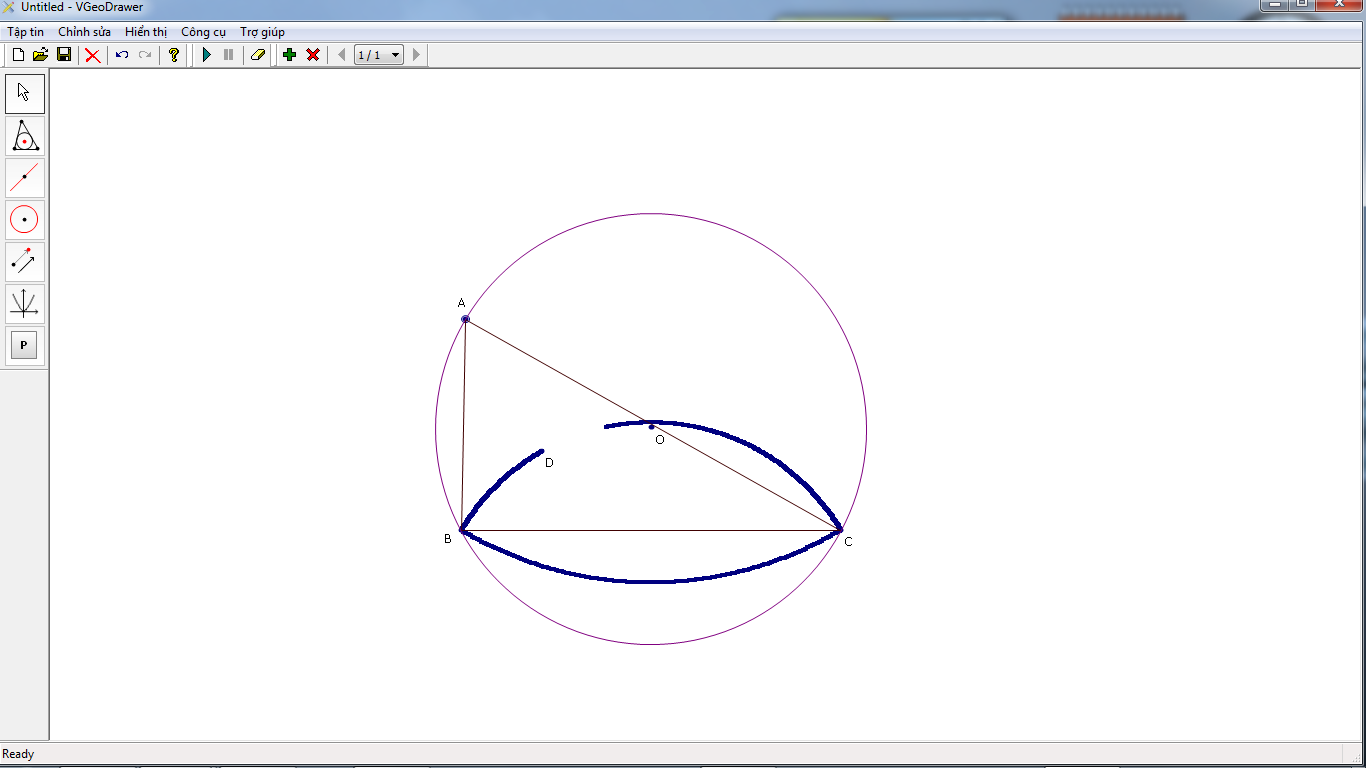Image resolution: width=1366 pixels, height=768 pixels.
Task: Click the P tool button in the sidebar
Action: coord(25,346)
